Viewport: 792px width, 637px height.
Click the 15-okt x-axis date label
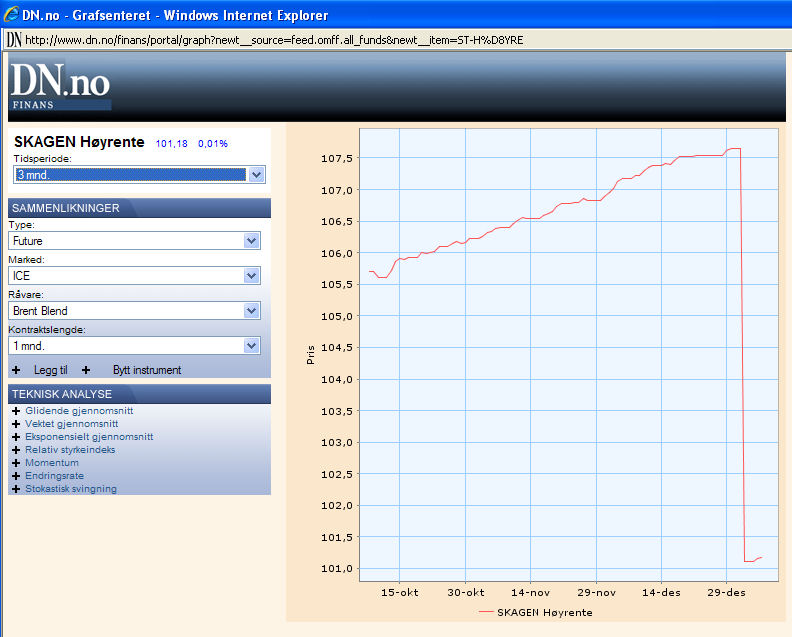(400, 593)
